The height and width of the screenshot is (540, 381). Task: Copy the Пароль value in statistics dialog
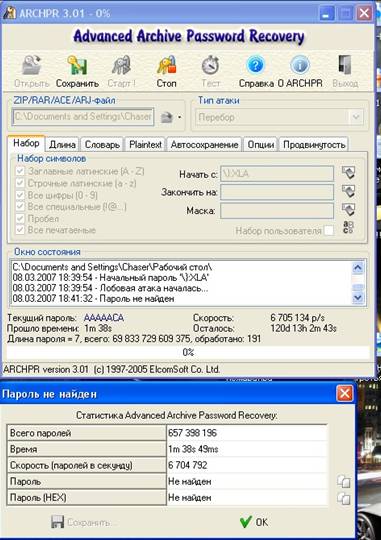[x=343, y=481]
